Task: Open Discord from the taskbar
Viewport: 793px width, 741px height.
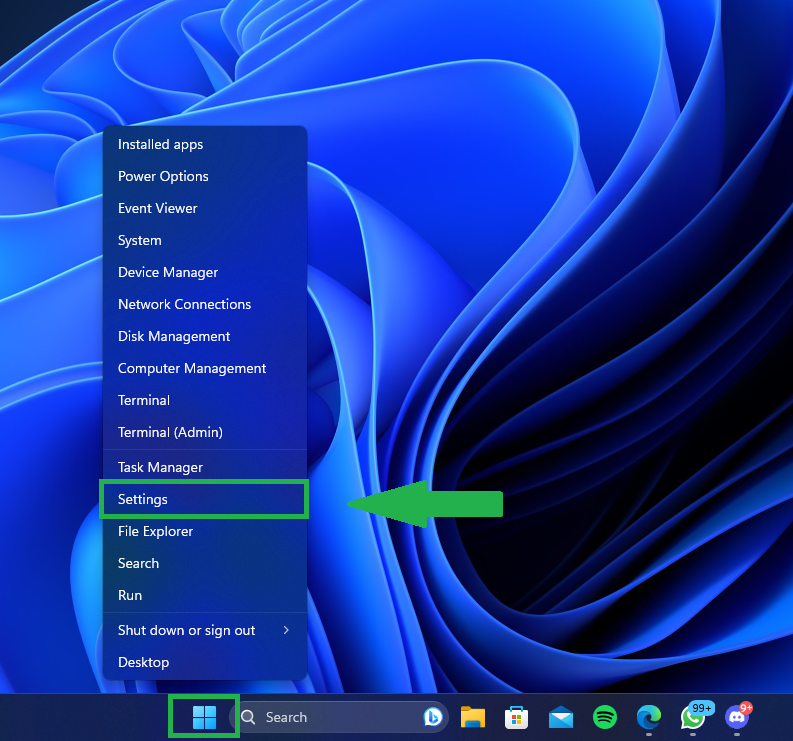Action: click(x=737, y=717)
